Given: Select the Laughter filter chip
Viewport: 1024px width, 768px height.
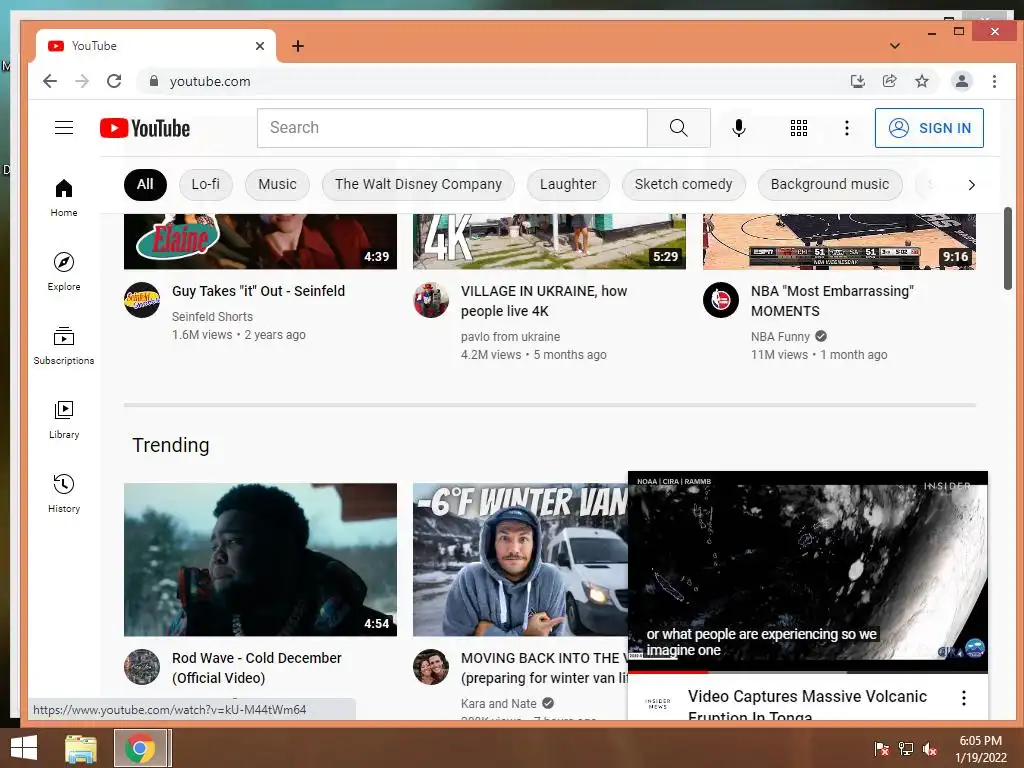Looking at the screenshot, I should (x=568, y=185).
